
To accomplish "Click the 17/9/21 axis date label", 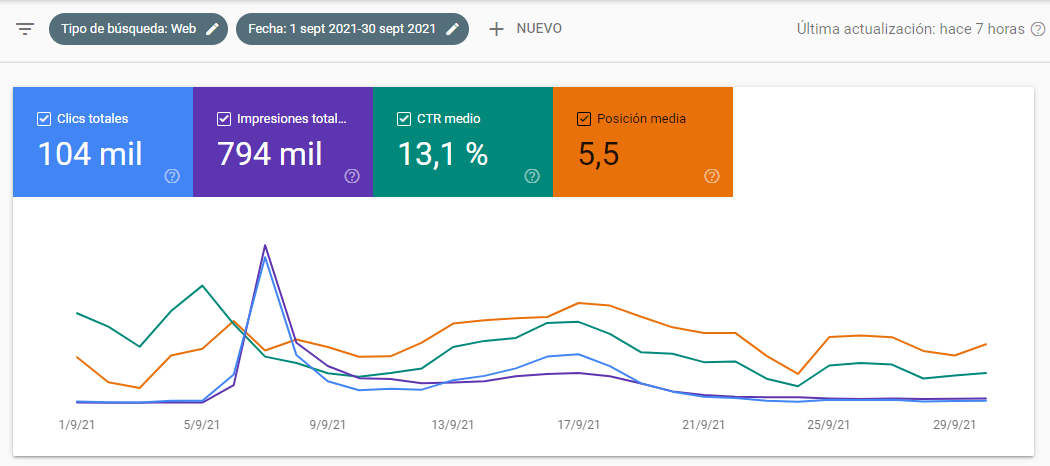I will pos(578,424).
